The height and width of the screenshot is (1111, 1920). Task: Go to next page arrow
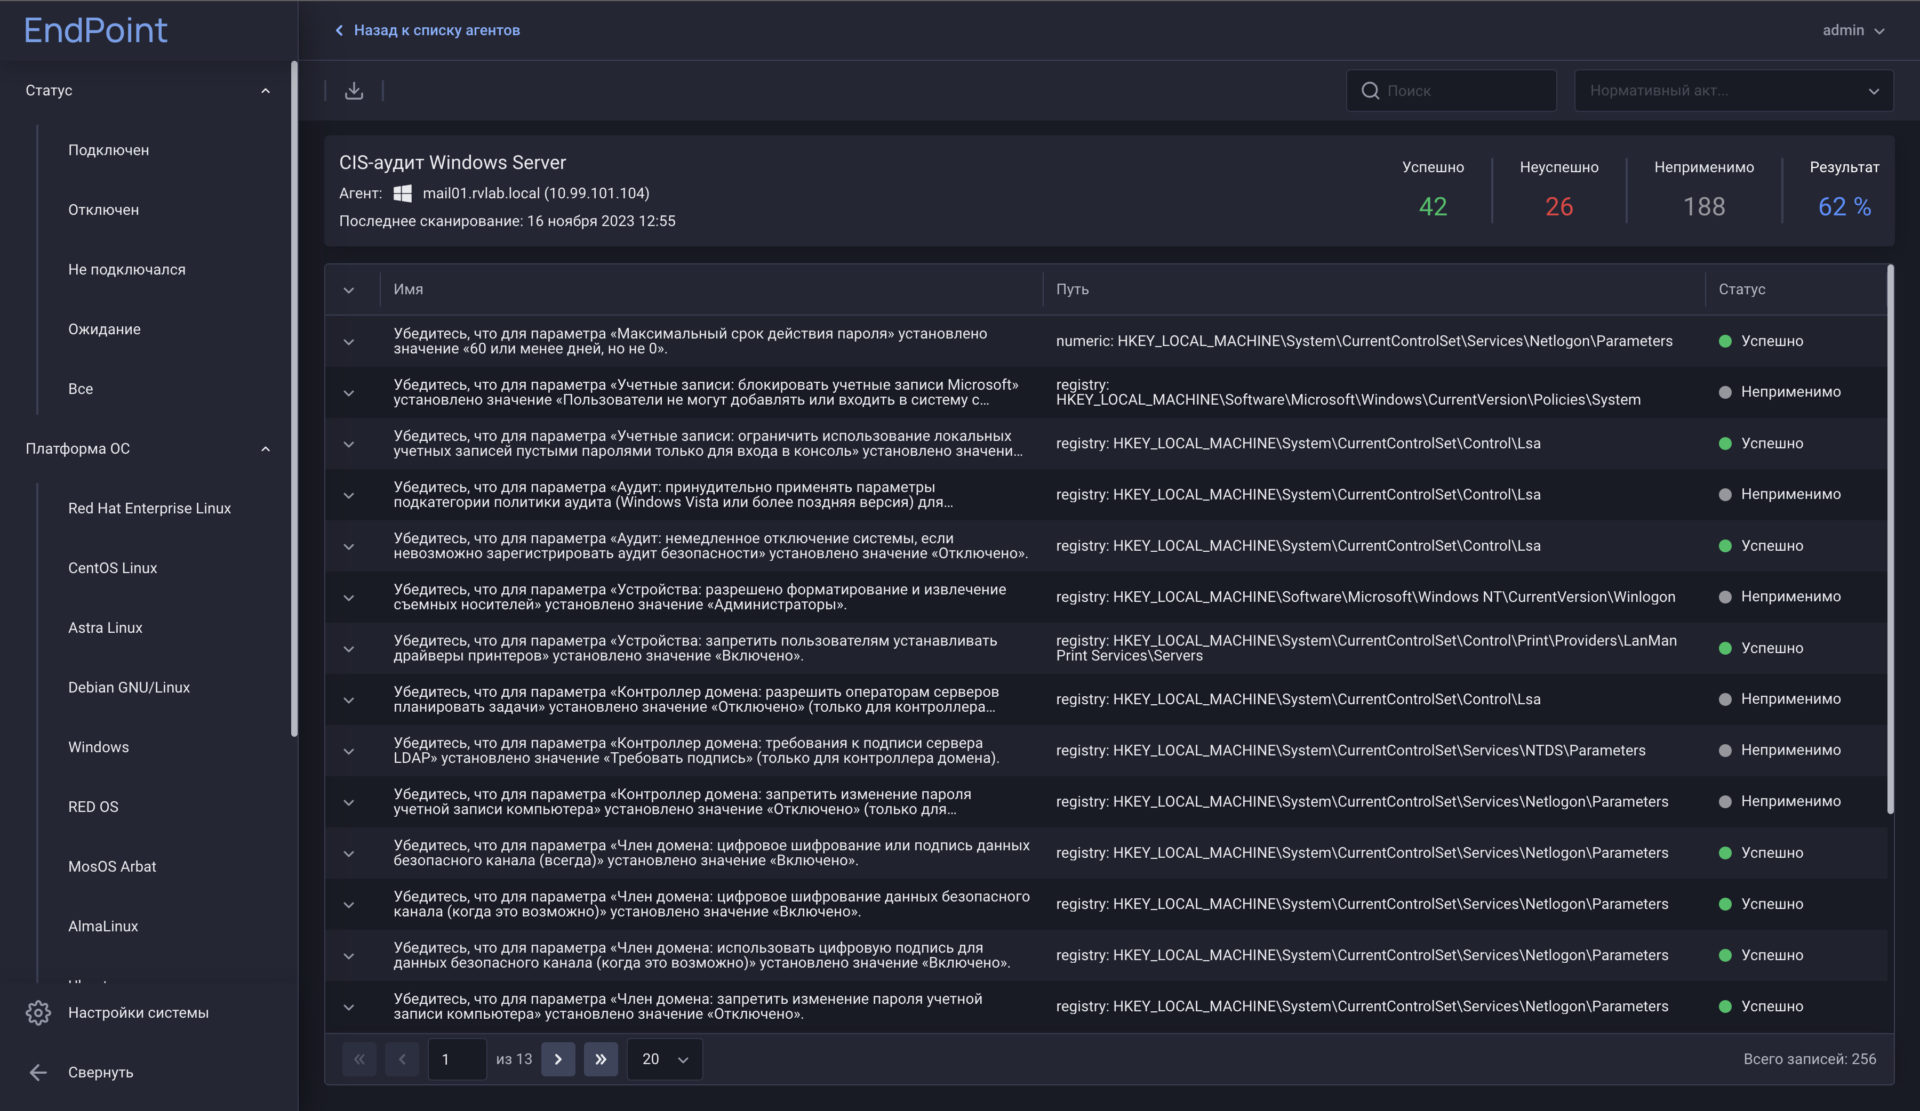(x=558, y=1059)
